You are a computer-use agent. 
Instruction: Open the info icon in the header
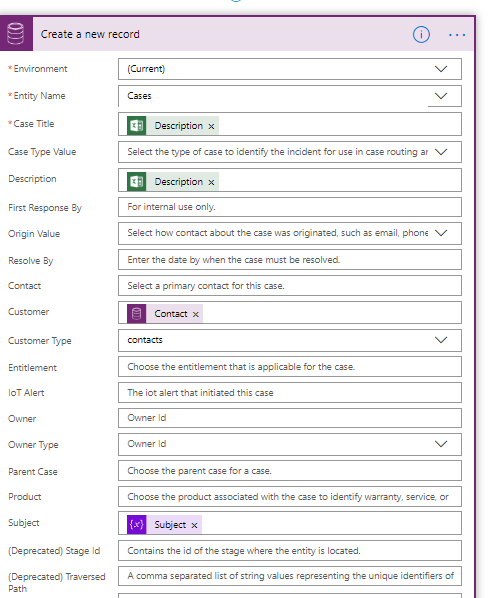pyautogui.click(x=421, y=35)
